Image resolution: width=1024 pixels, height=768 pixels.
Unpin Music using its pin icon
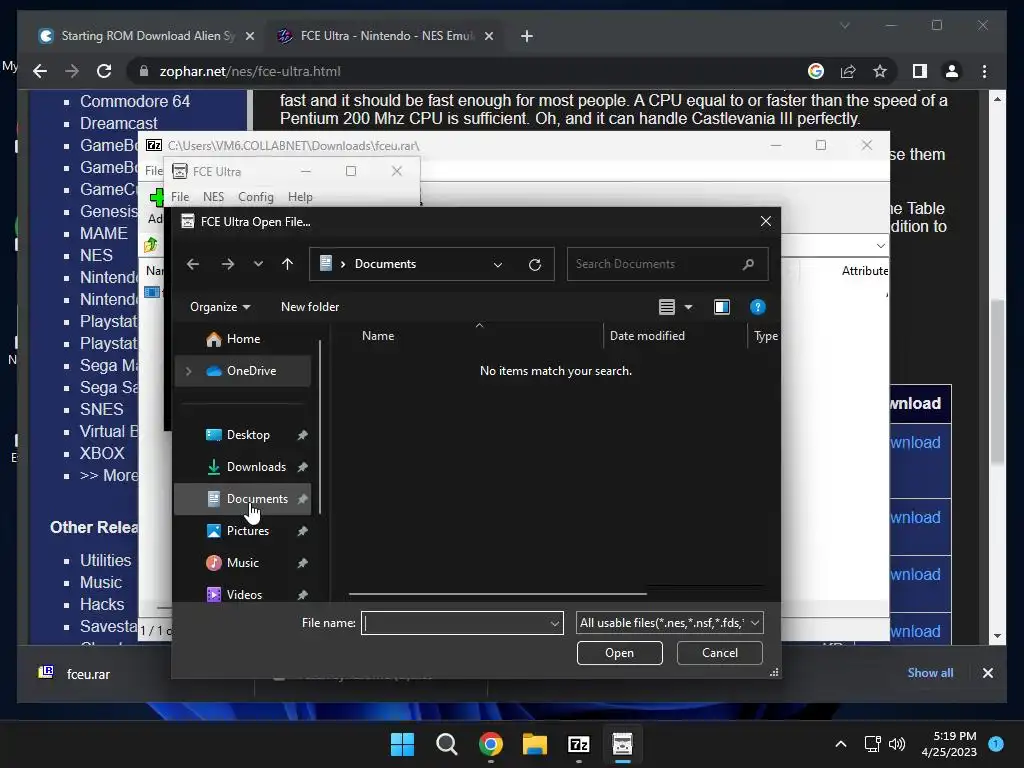click(302, 563)
